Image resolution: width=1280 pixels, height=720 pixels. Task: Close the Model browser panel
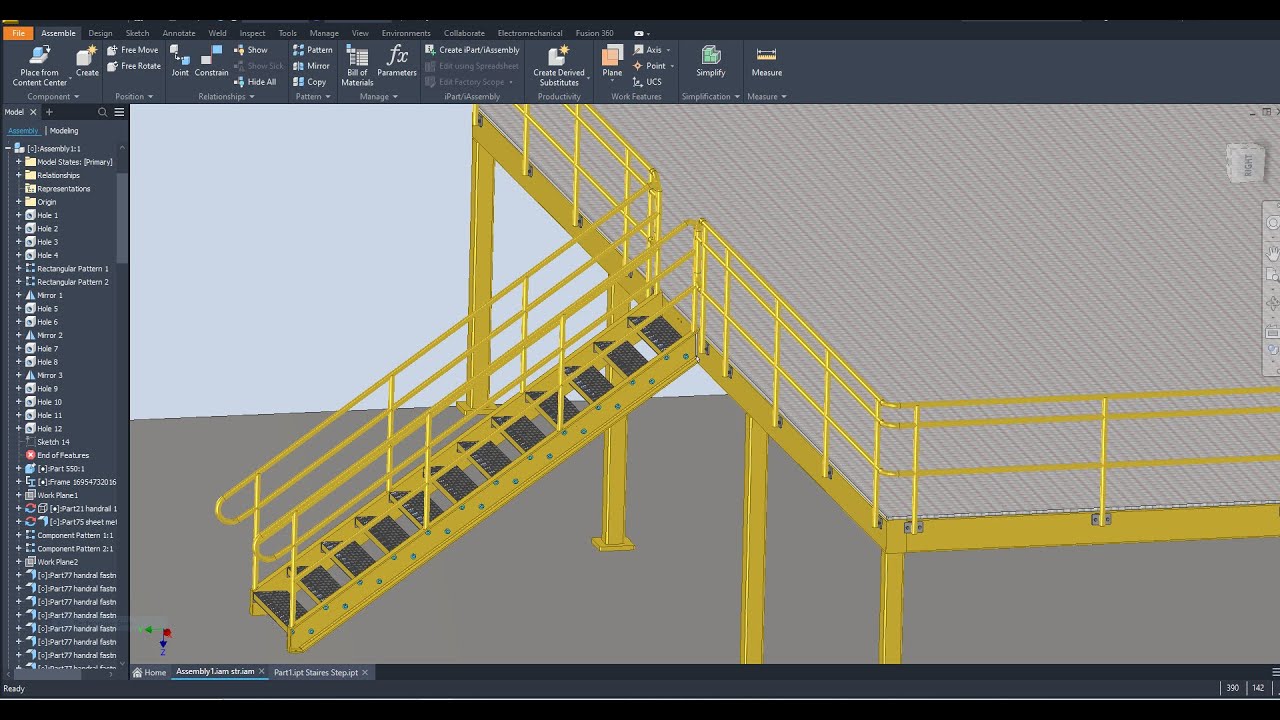click(33, 112)
